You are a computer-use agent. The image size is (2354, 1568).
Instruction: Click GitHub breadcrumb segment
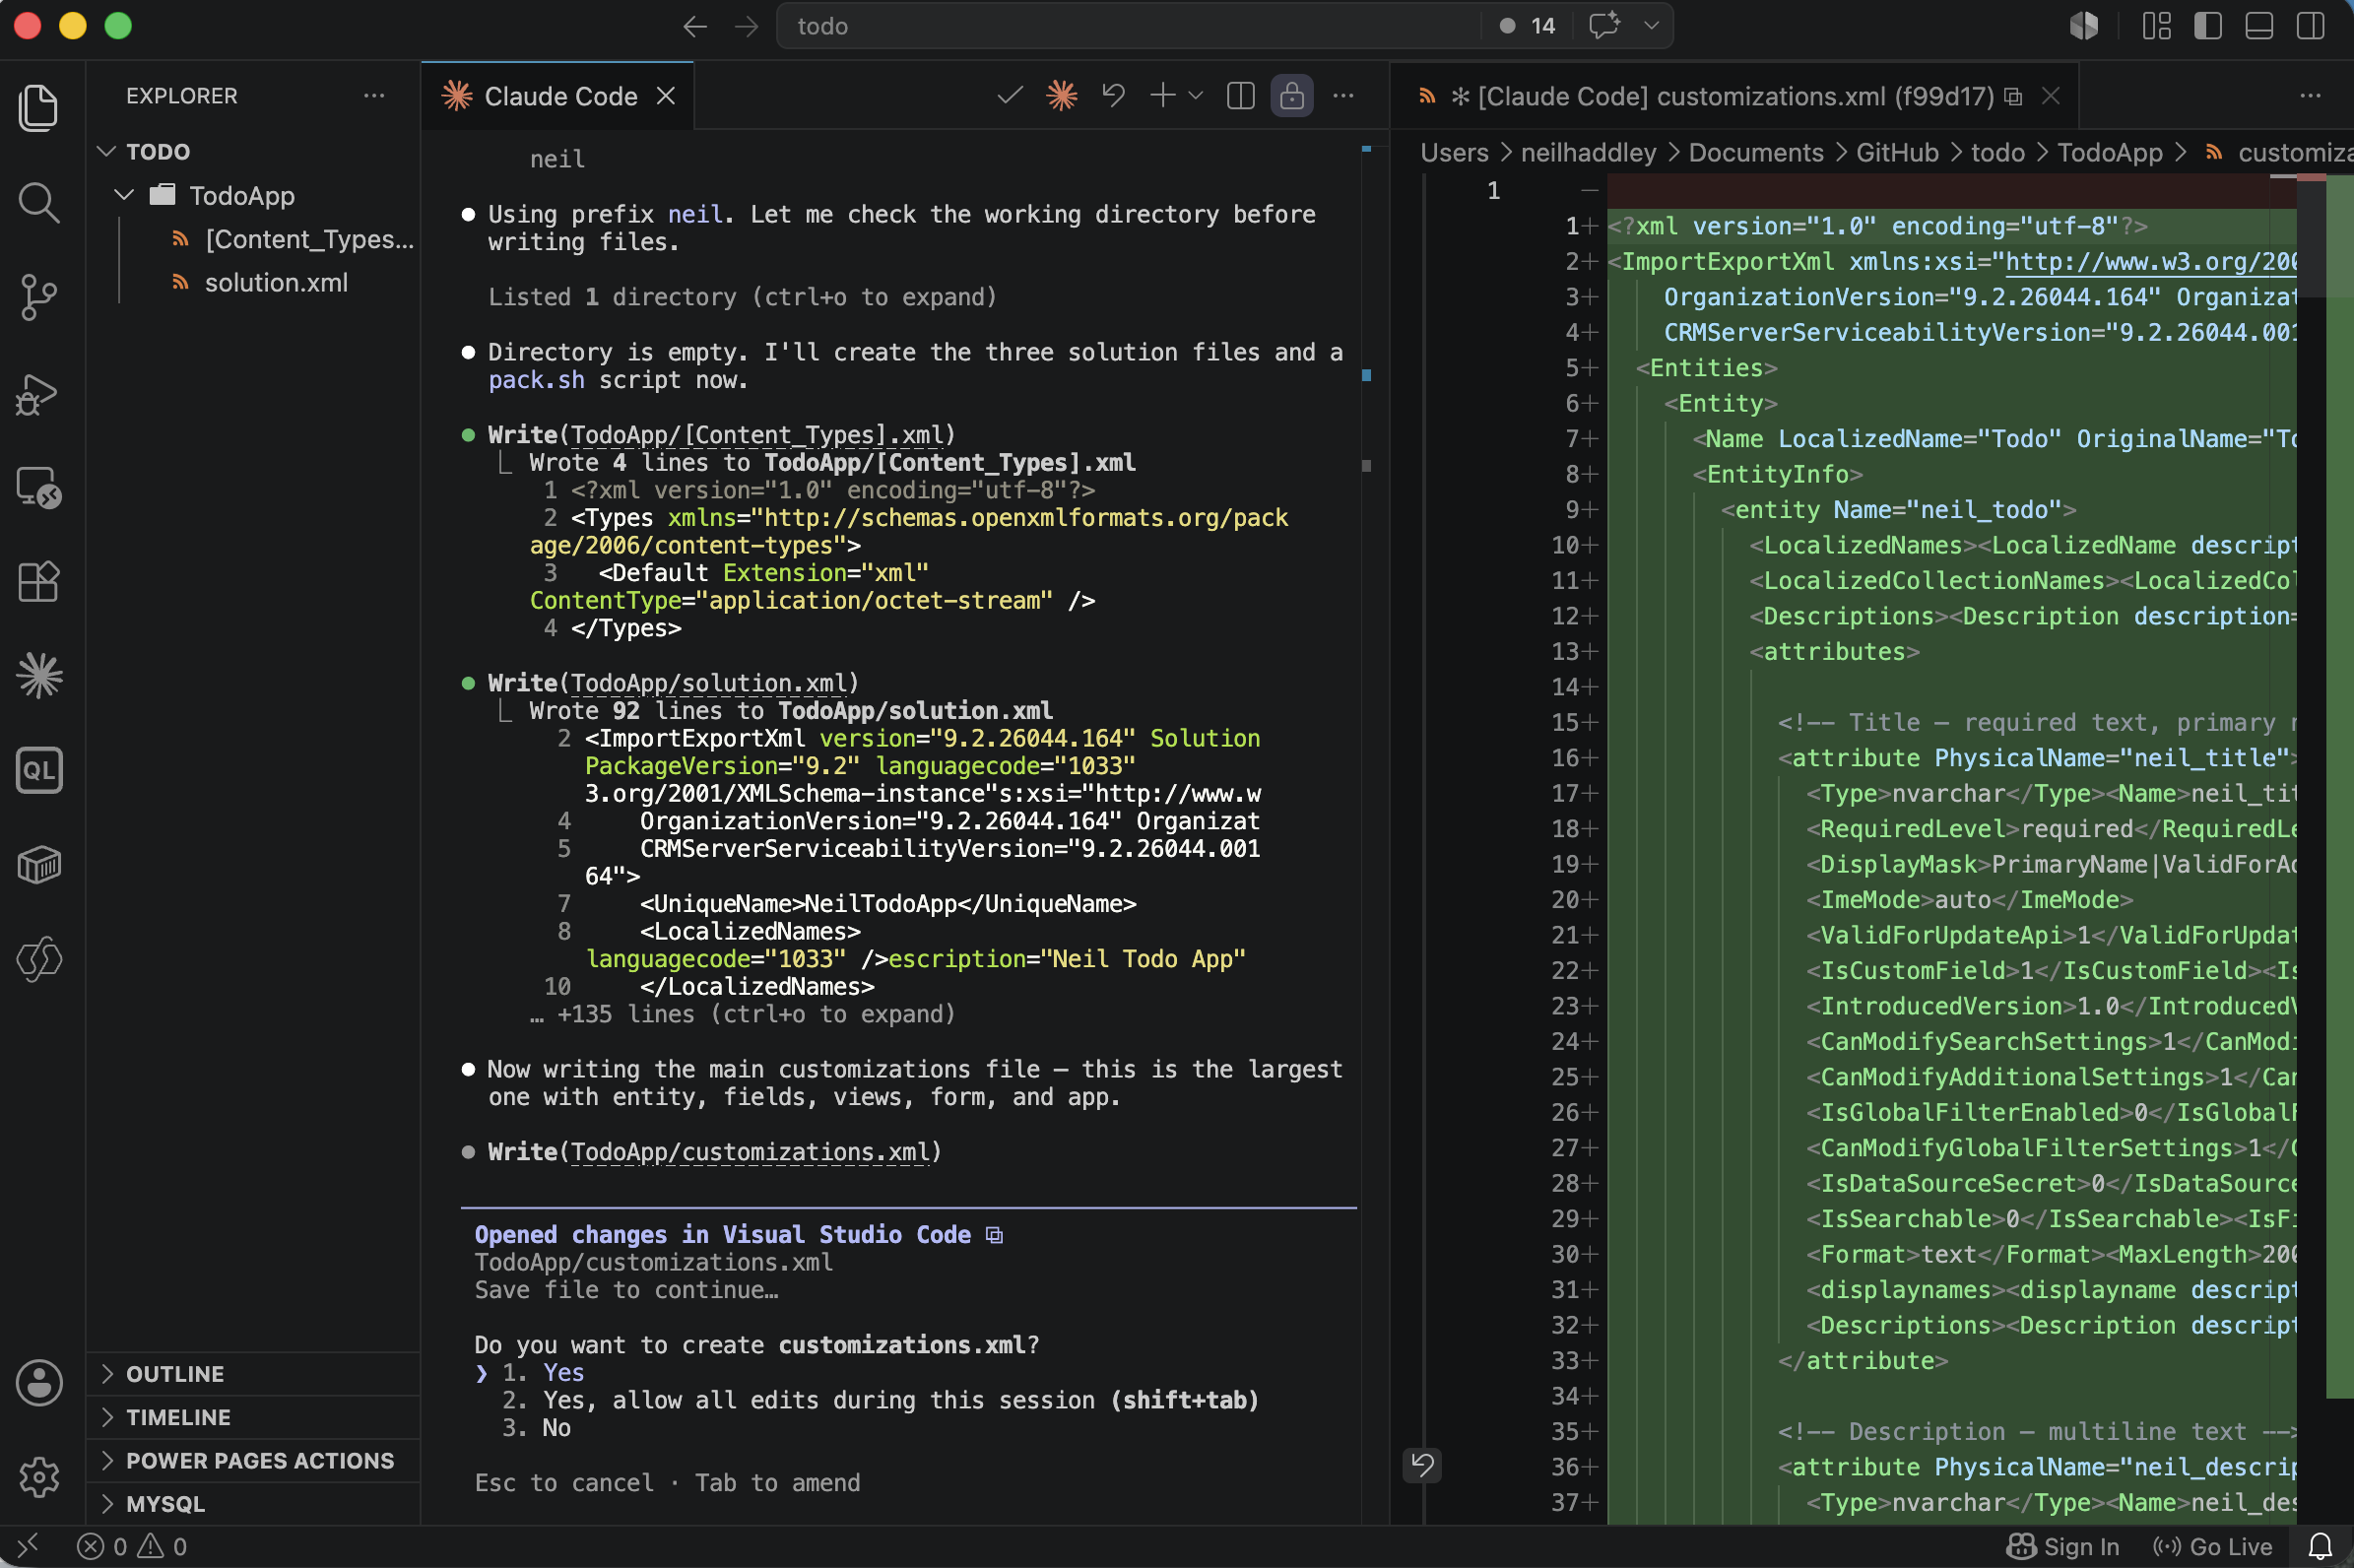pyautogui.click(x=1897, y=152)
